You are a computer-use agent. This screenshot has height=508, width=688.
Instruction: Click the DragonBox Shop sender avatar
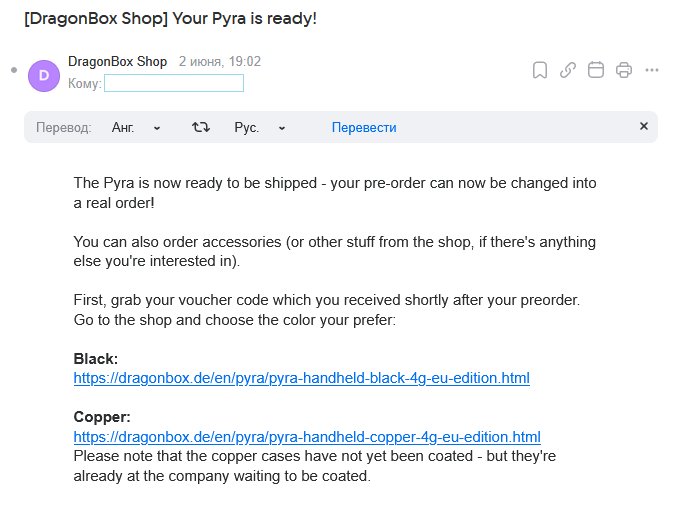(x=44, y=75)
